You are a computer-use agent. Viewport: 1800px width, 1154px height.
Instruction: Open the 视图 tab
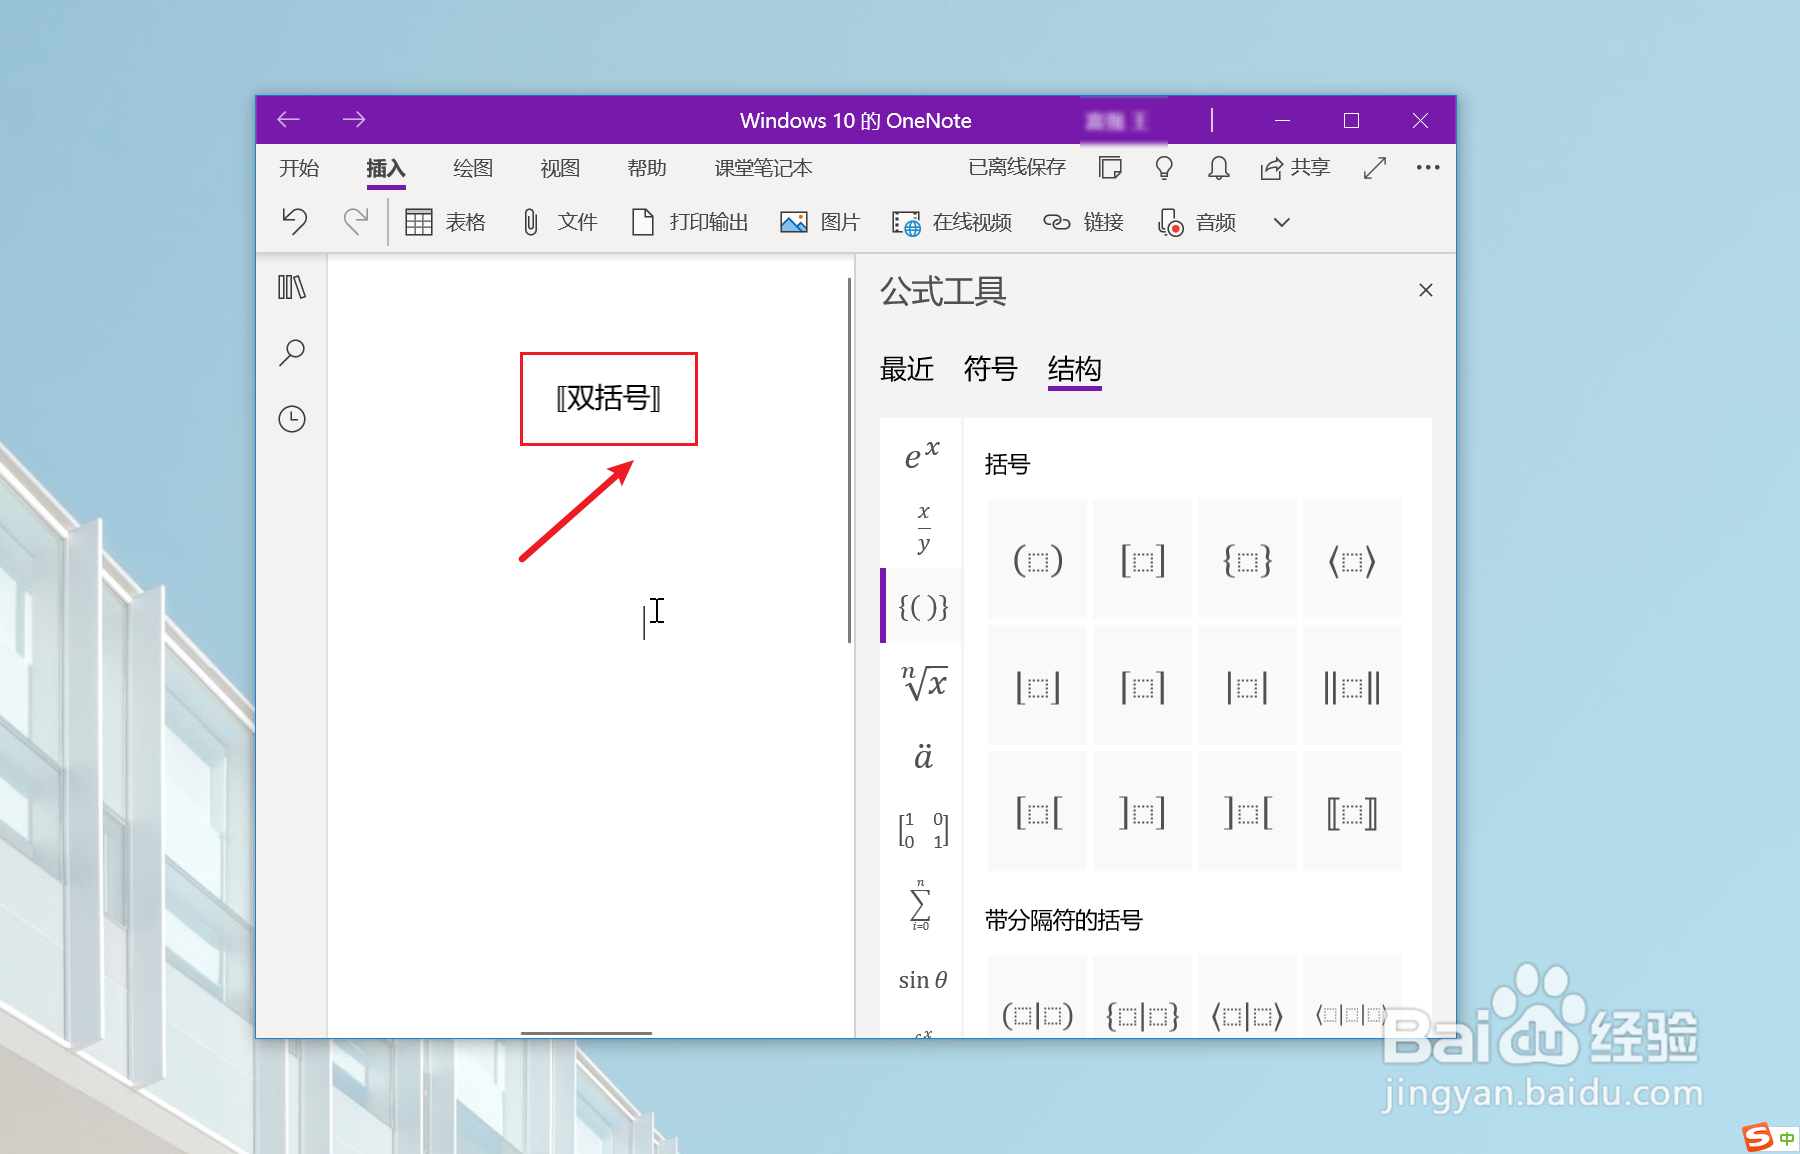pyautogui.click(x=560, y=168)
